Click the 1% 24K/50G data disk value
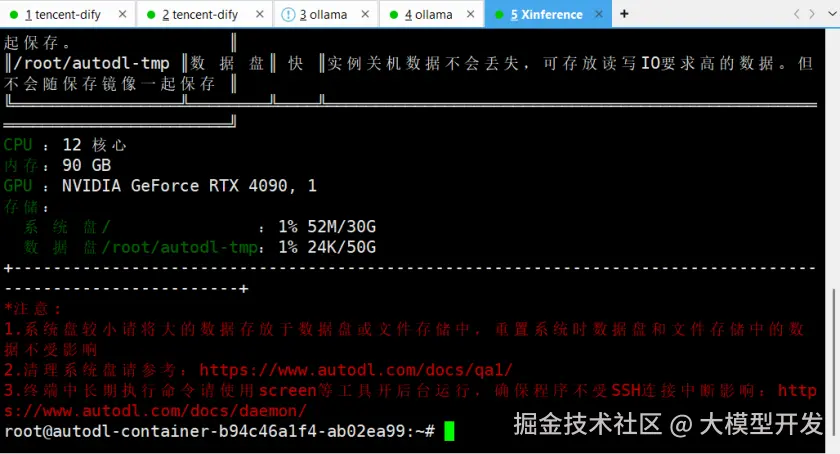Viewport: 840px width, 454px height. [x=327, y=247]
